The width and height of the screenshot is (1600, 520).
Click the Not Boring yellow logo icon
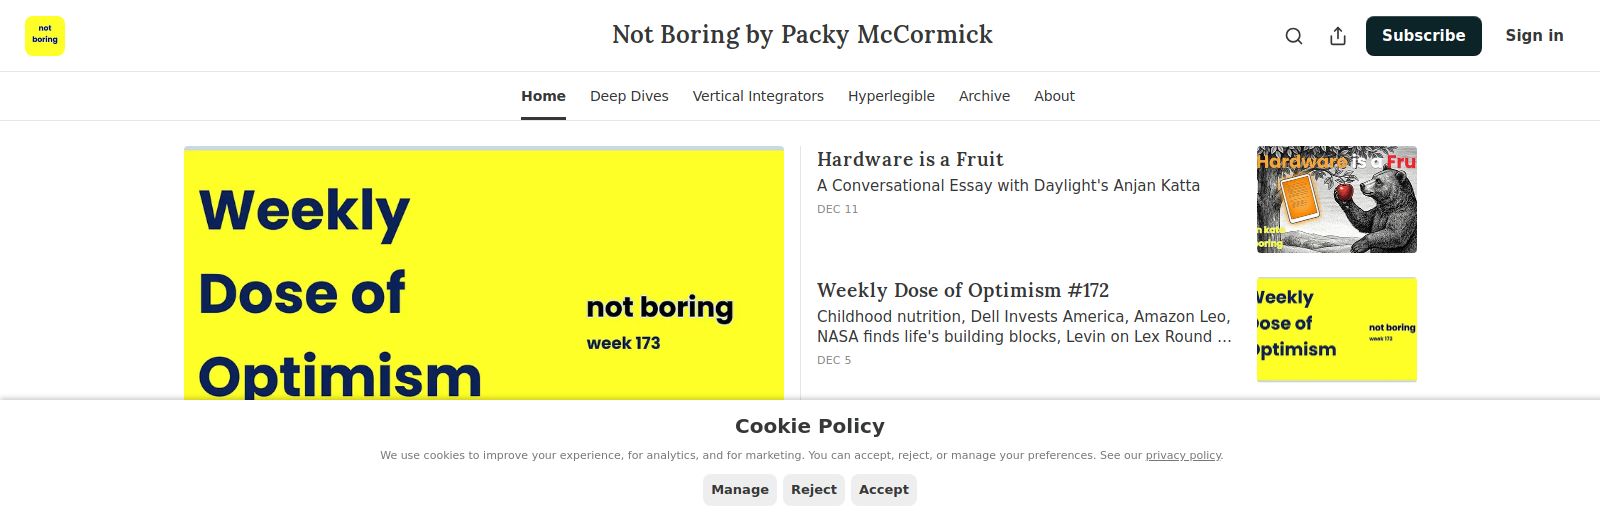[x=45, y=36]
